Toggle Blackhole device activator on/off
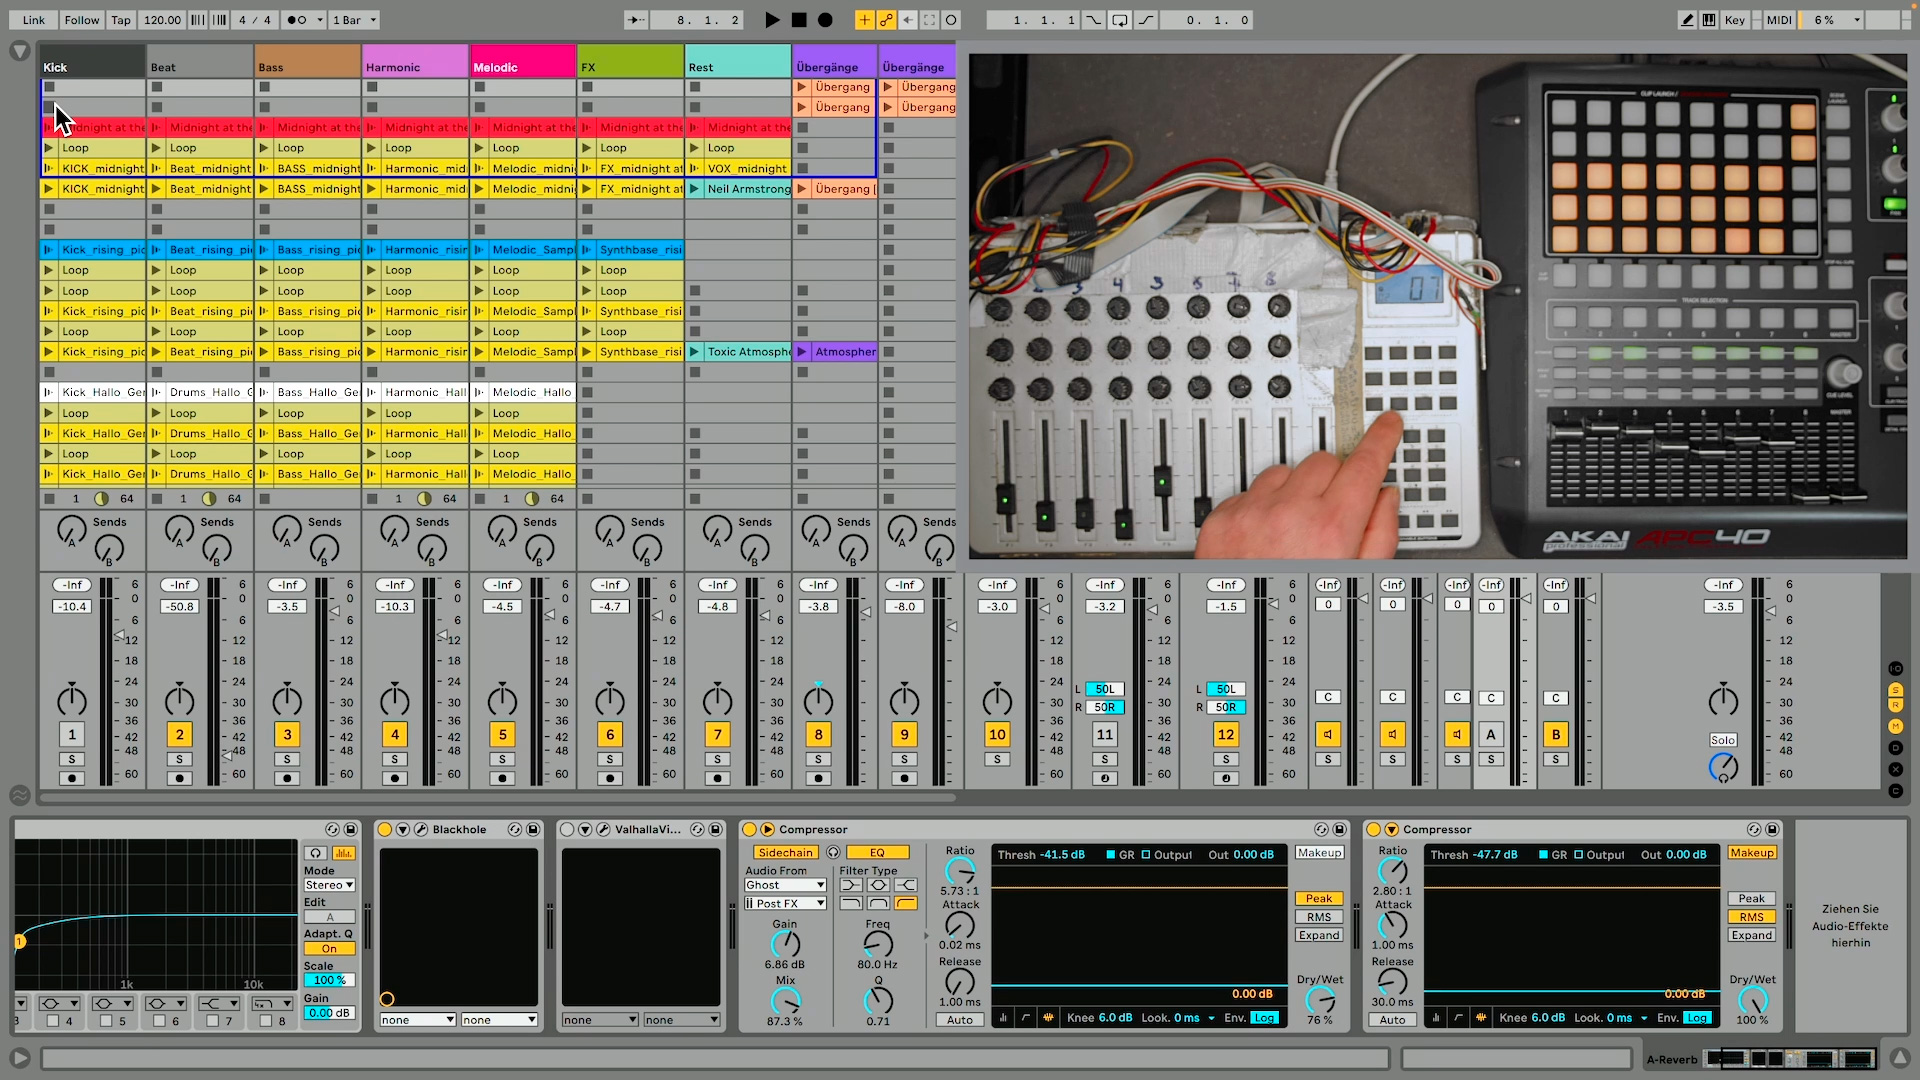1920x1080 pixels. pos(384,830)
